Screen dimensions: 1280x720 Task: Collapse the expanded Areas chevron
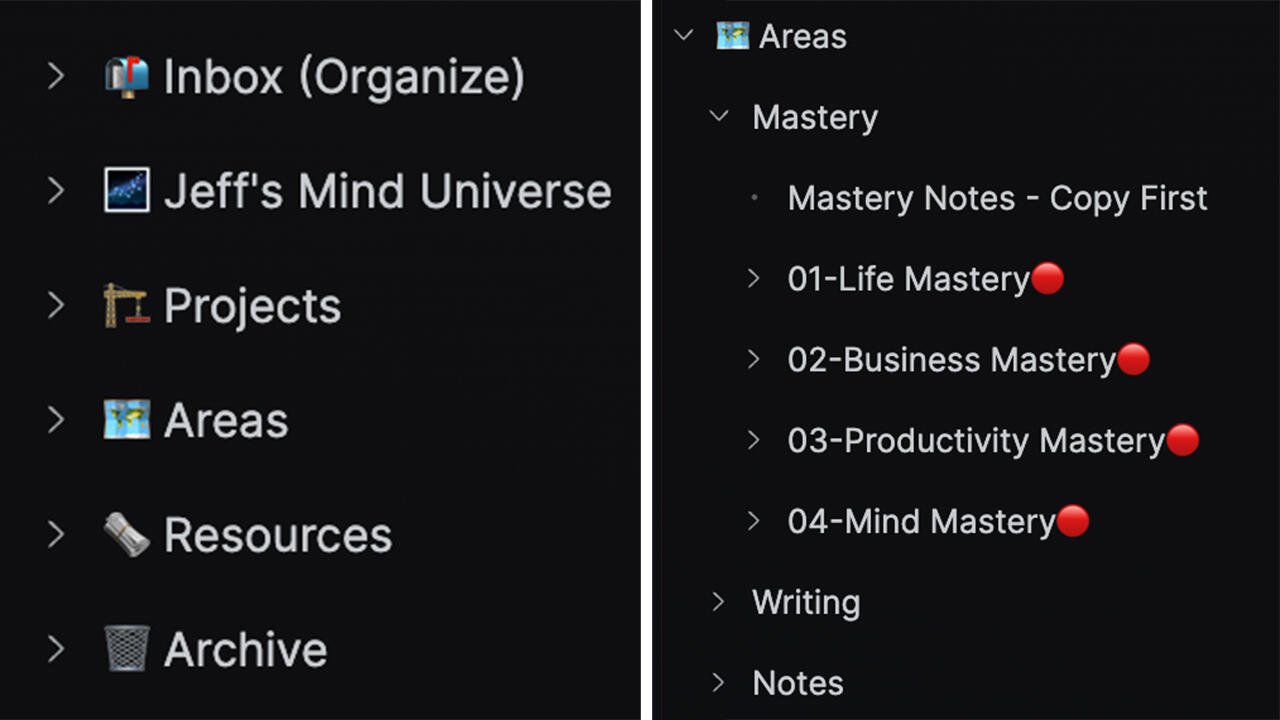coord(684,36)
